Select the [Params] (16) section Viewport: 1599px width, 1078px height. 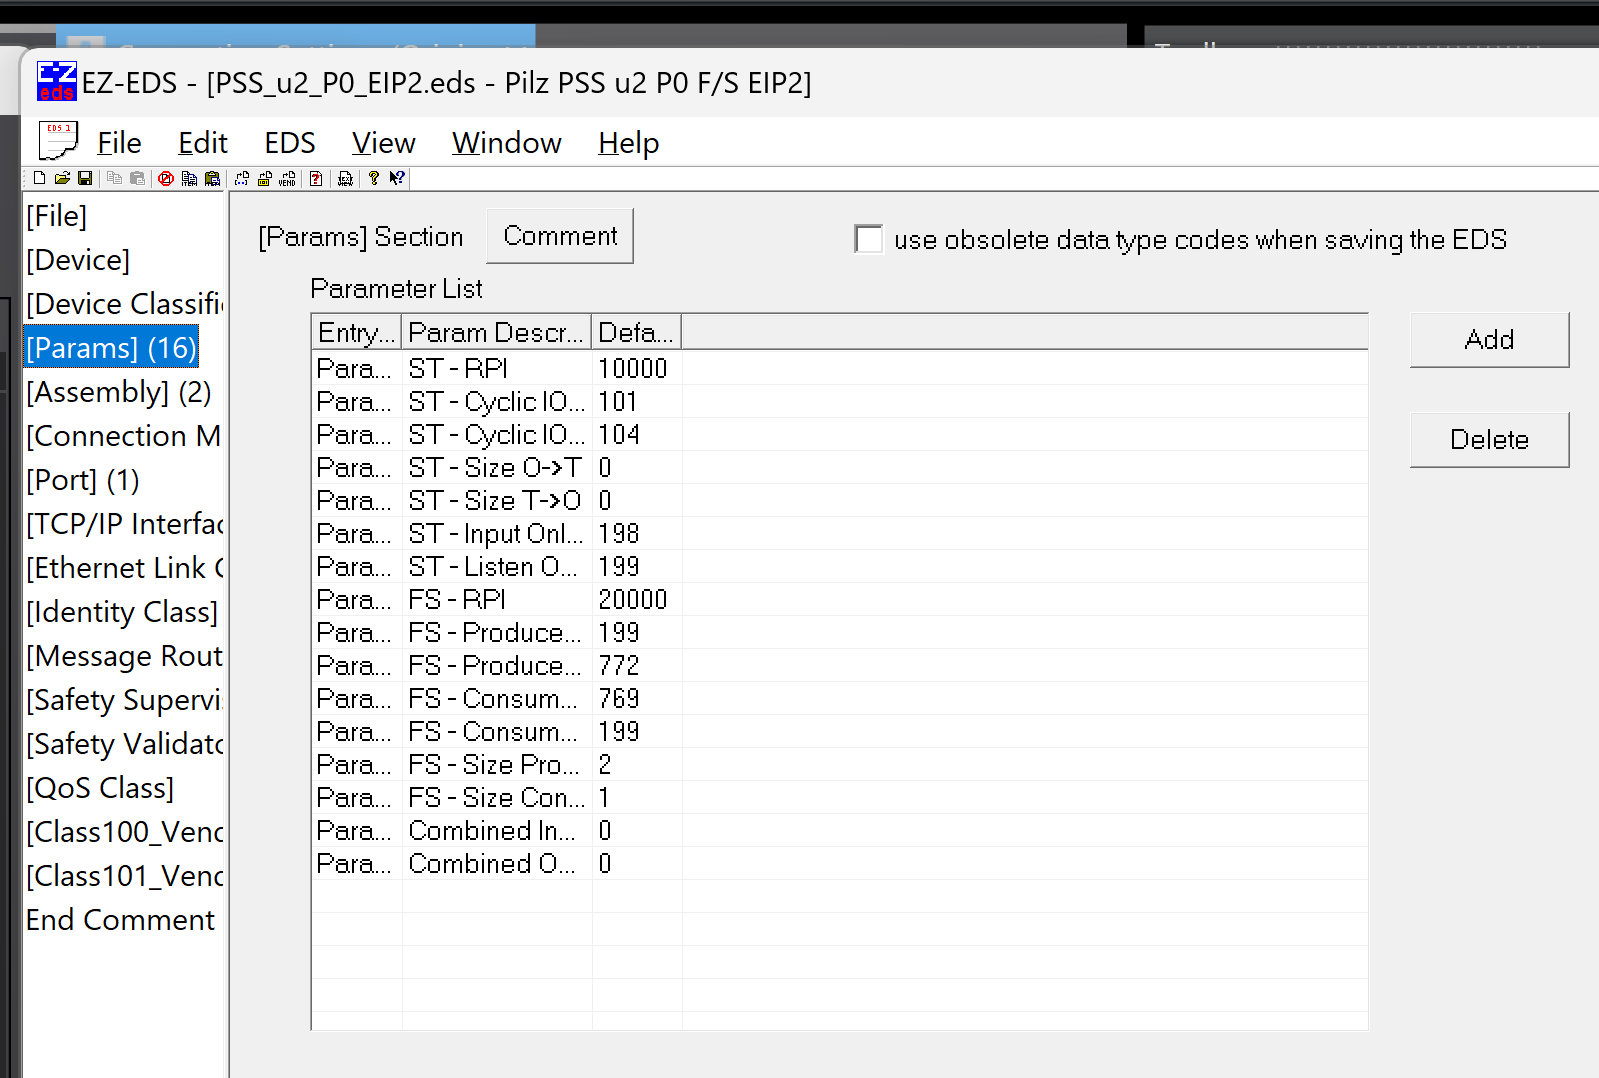[111, 348]
